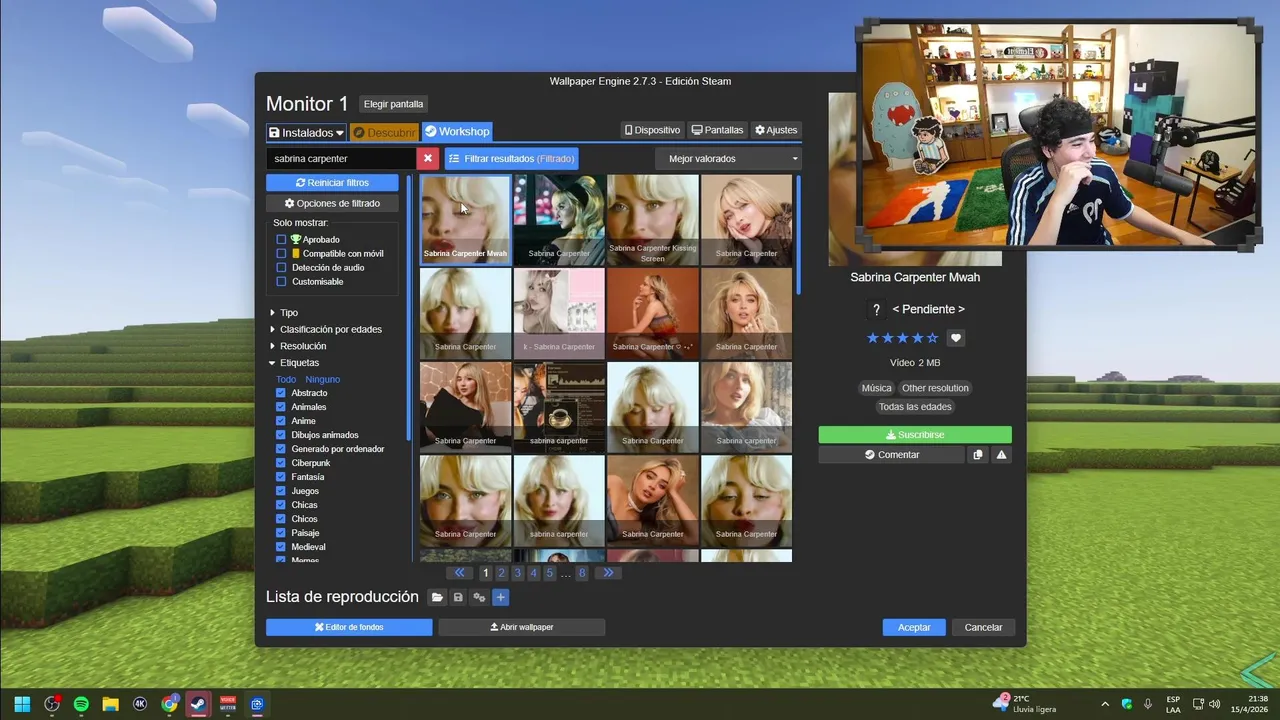Viewport: 1280px width, 720px height.
Task: Open microphone tray icon
Action: tap(1148, 704)
